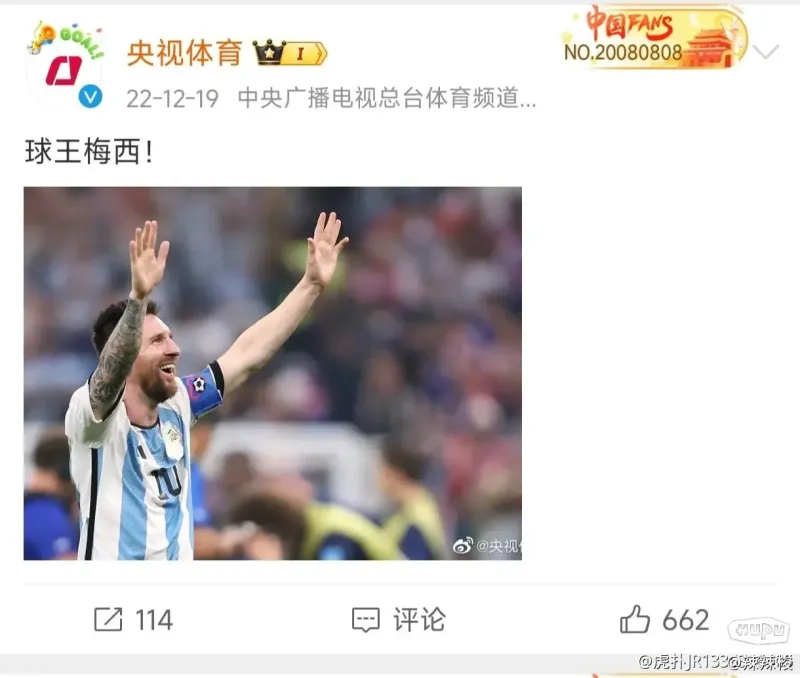This screenshot has height=678, width=800.
Task: Open source 中央广播电视总台体育频道 link
Action: click(387, 98)
